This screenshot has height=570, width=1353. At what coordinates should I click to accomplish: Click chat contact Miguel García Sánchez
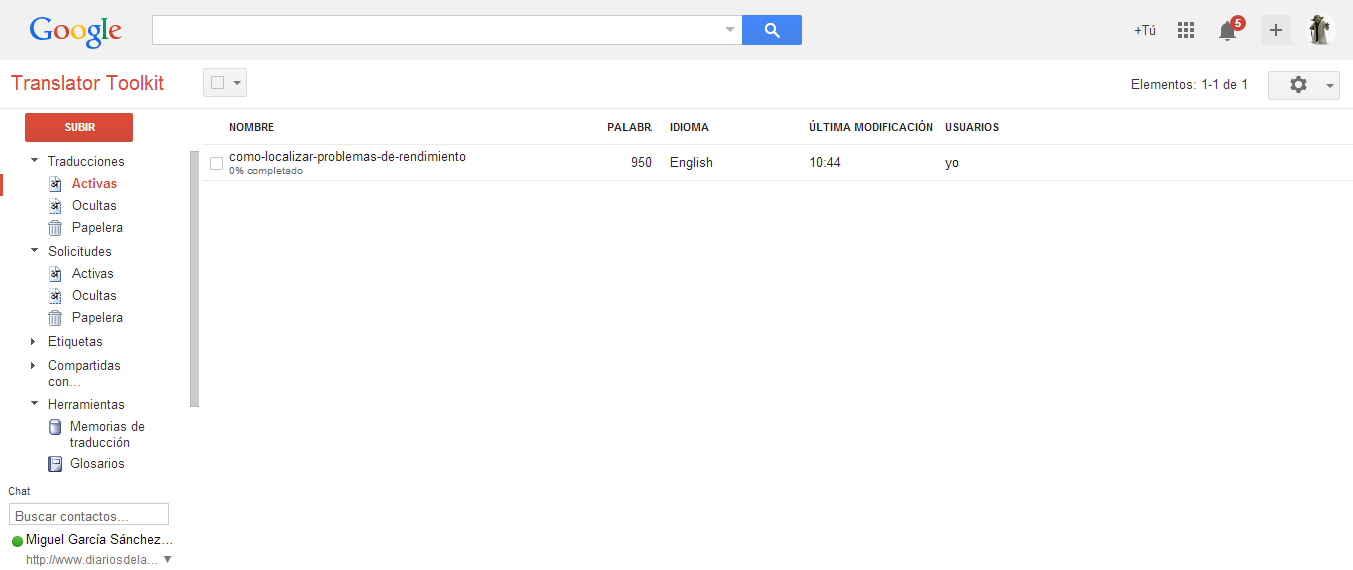tap(99, 540)
